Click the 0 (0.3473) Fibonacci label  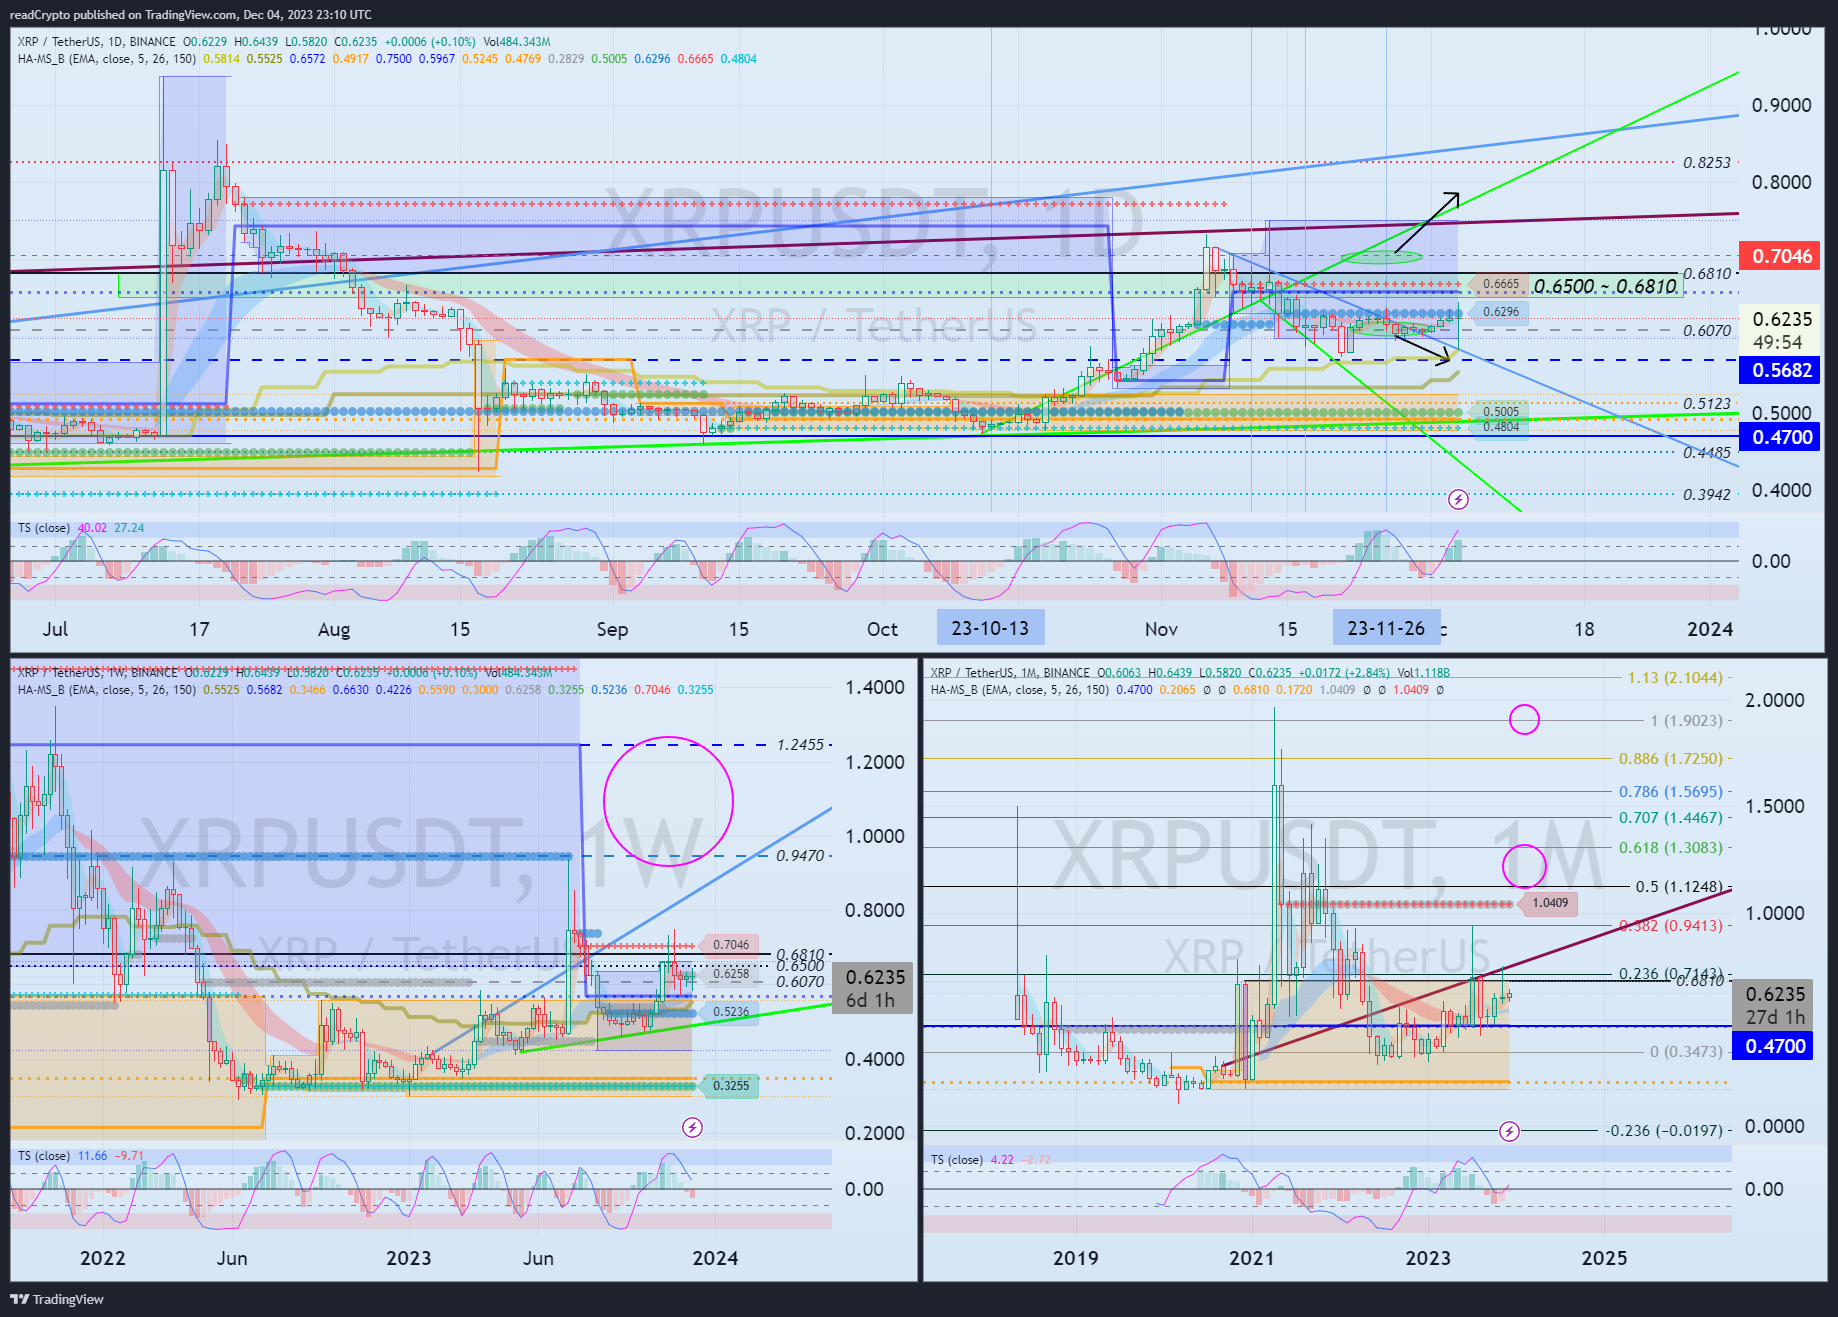(x=1686, y=1052)
